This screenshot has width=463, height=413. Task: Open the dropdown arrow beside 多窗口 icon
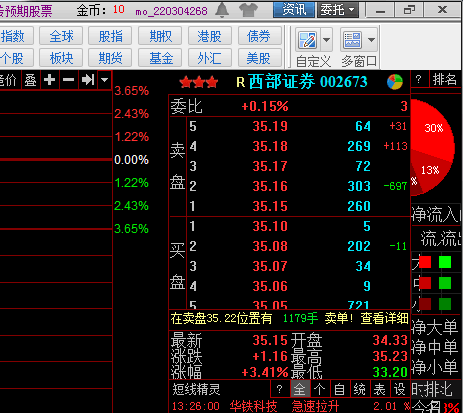371,40
